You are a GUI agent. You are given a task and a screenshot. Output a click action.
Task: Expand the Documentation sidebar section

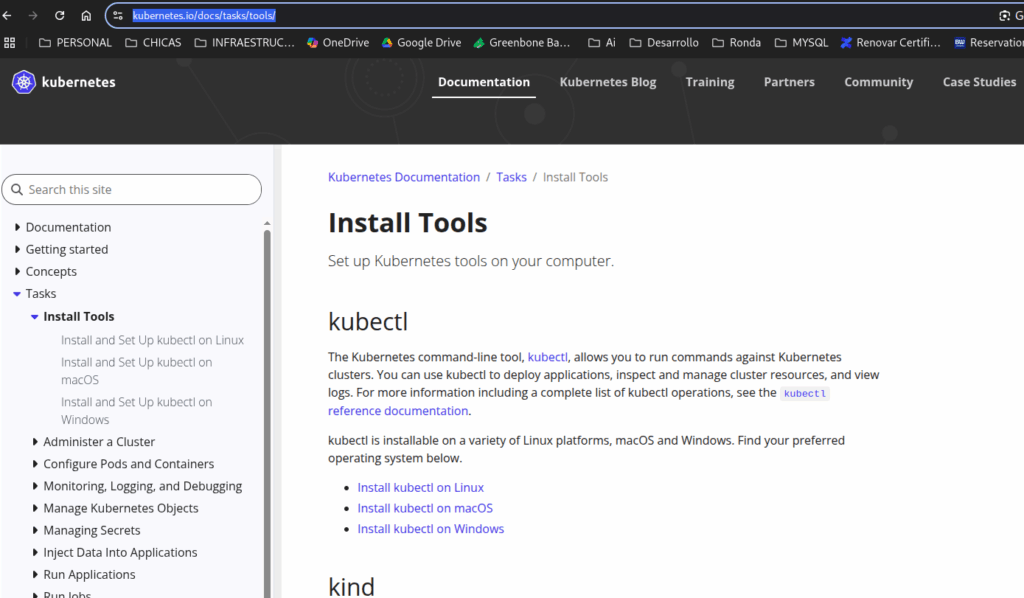coord(17,227)
